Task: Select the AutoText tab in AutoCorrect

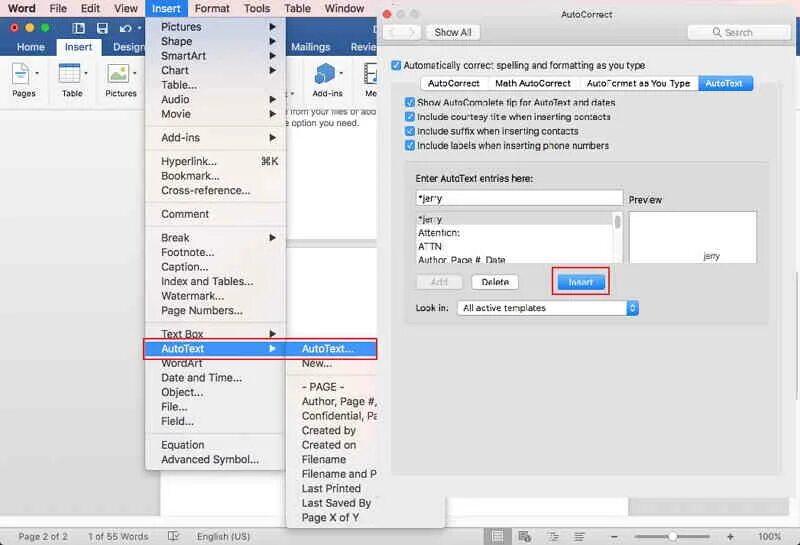Action: click(x=724, y=83)
